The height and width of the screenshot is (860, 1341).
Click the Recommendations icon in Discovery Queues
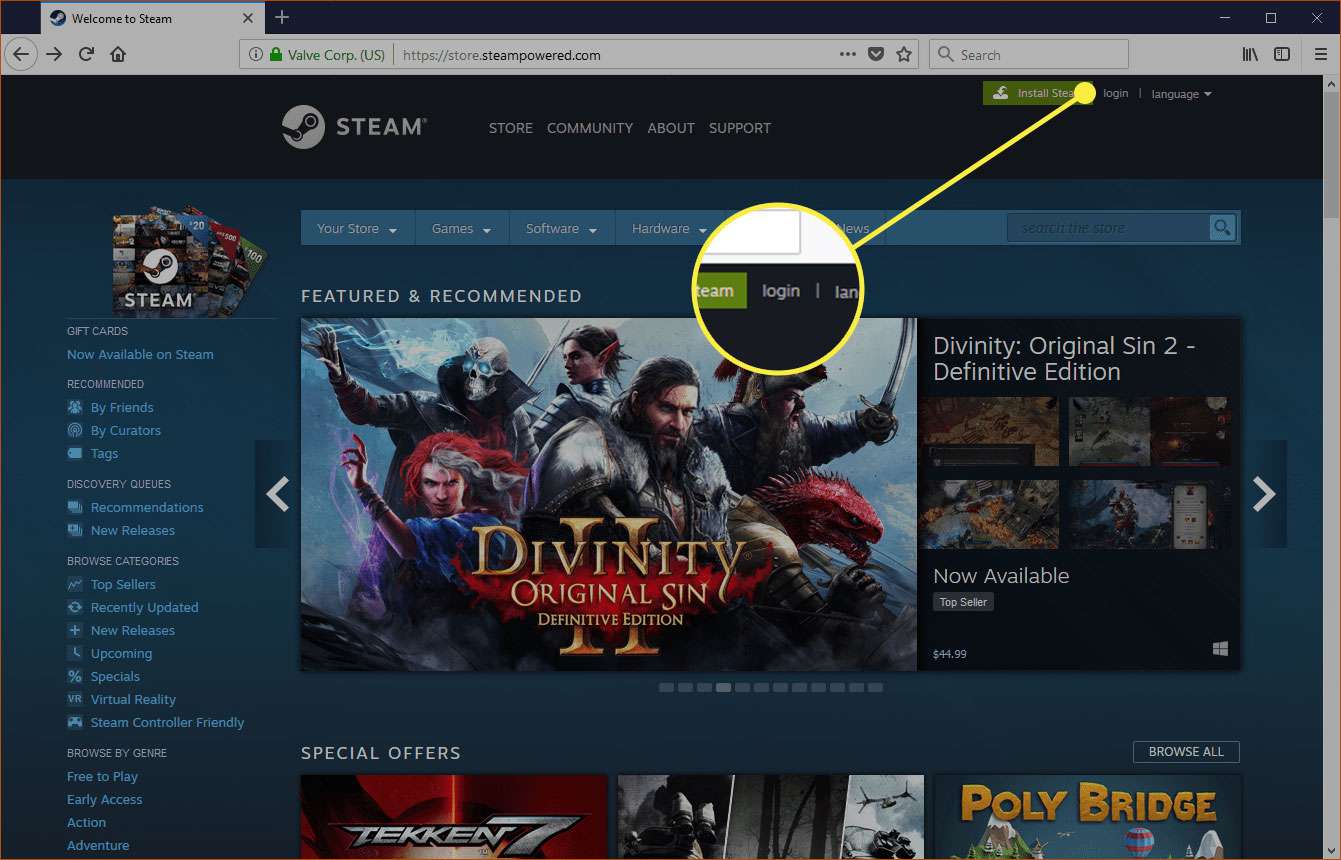tap(76, 507)
